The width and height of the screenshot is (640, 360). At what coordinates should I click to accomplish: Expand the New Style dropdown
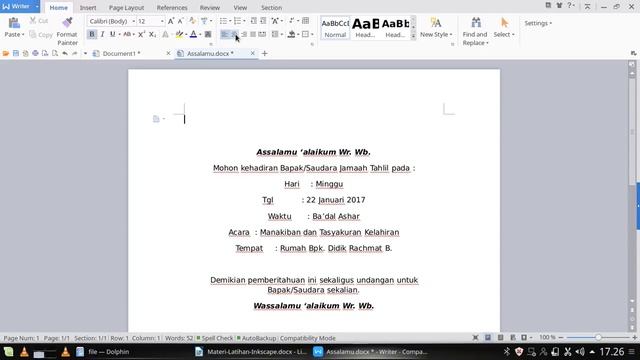451,35
